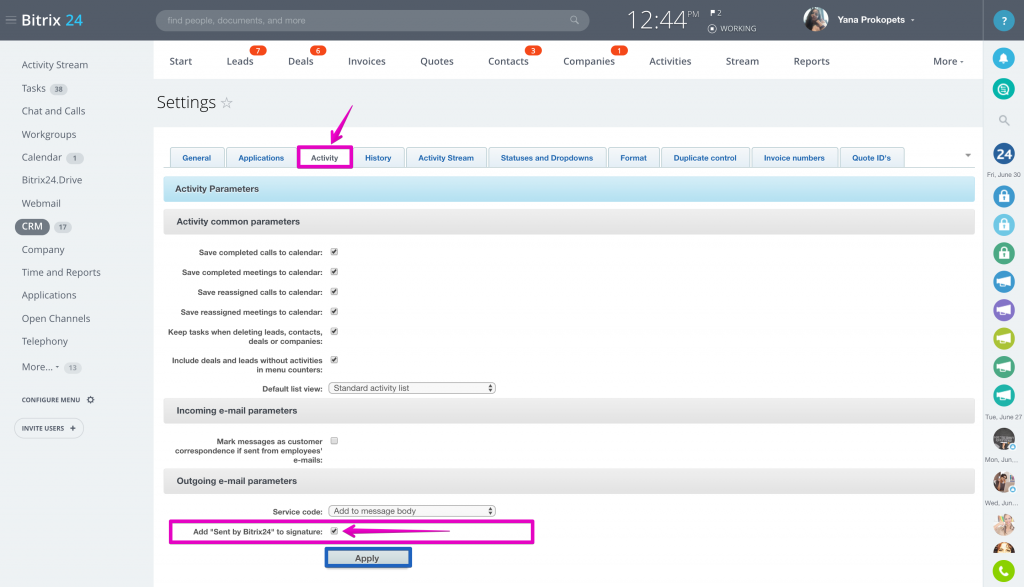Toggle Save reassigned meetings to calendar
The image size is (1024, 587).
334,311
